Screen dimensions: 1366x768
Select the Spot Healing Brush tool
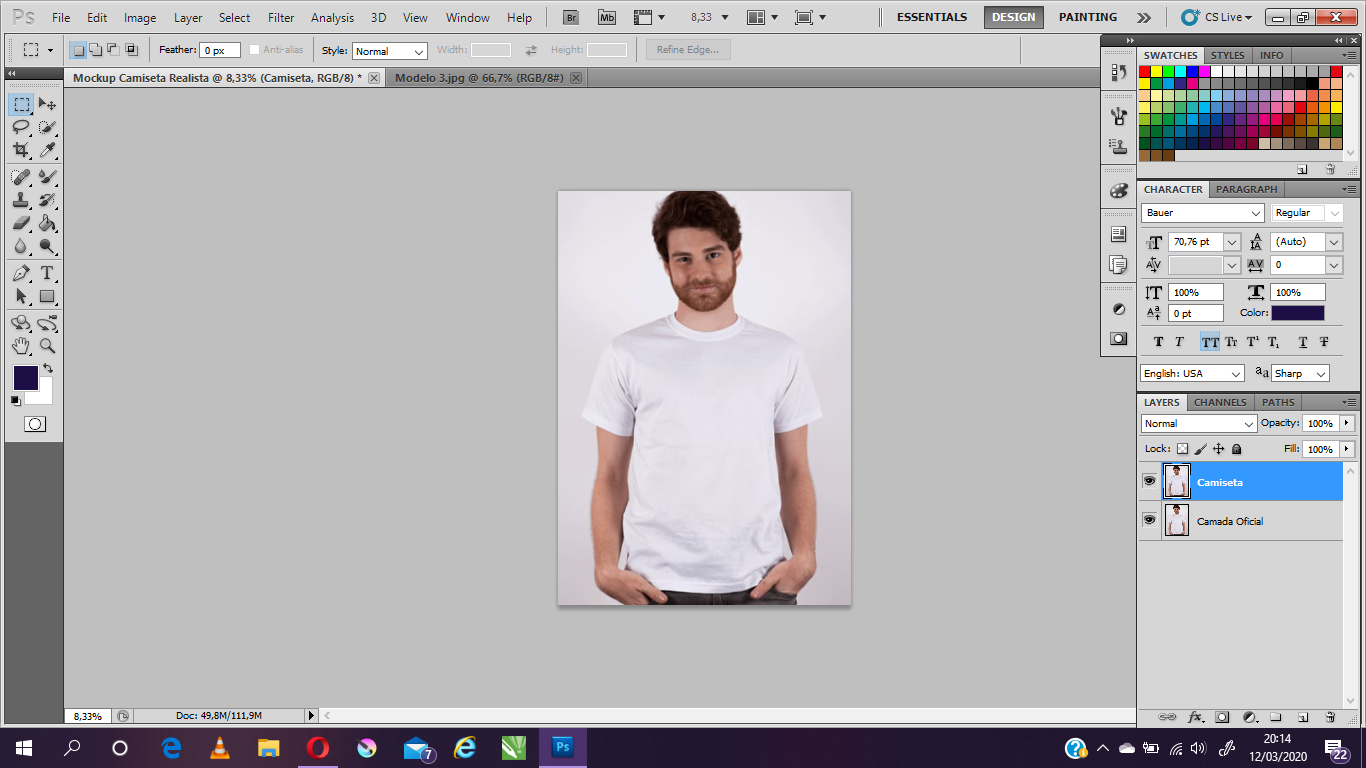(x=21, y=177)
